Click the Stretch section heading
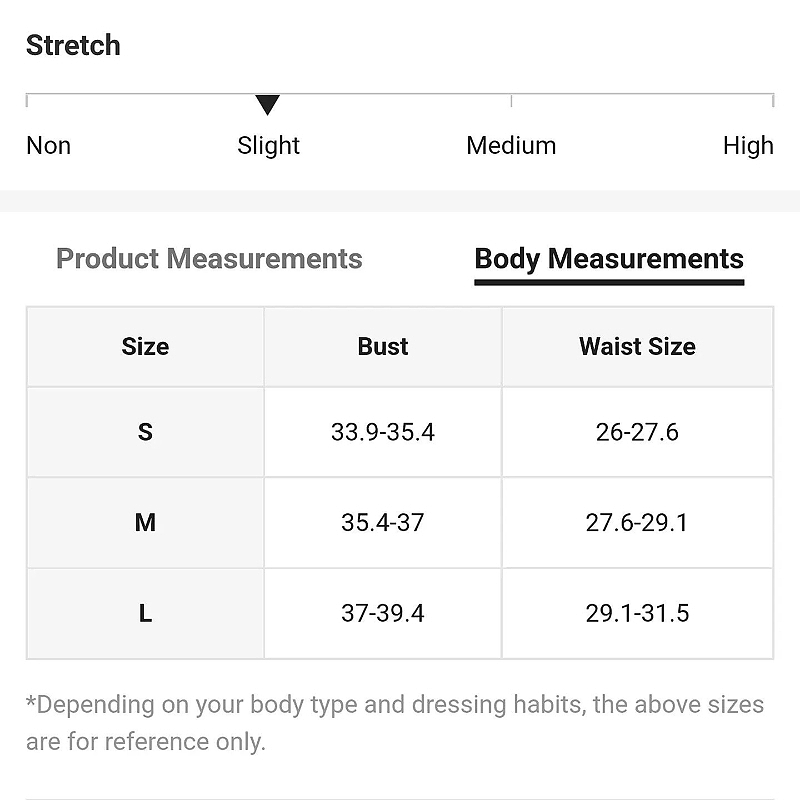The width and height of the screenshot is (800, 800). [73, 45]
